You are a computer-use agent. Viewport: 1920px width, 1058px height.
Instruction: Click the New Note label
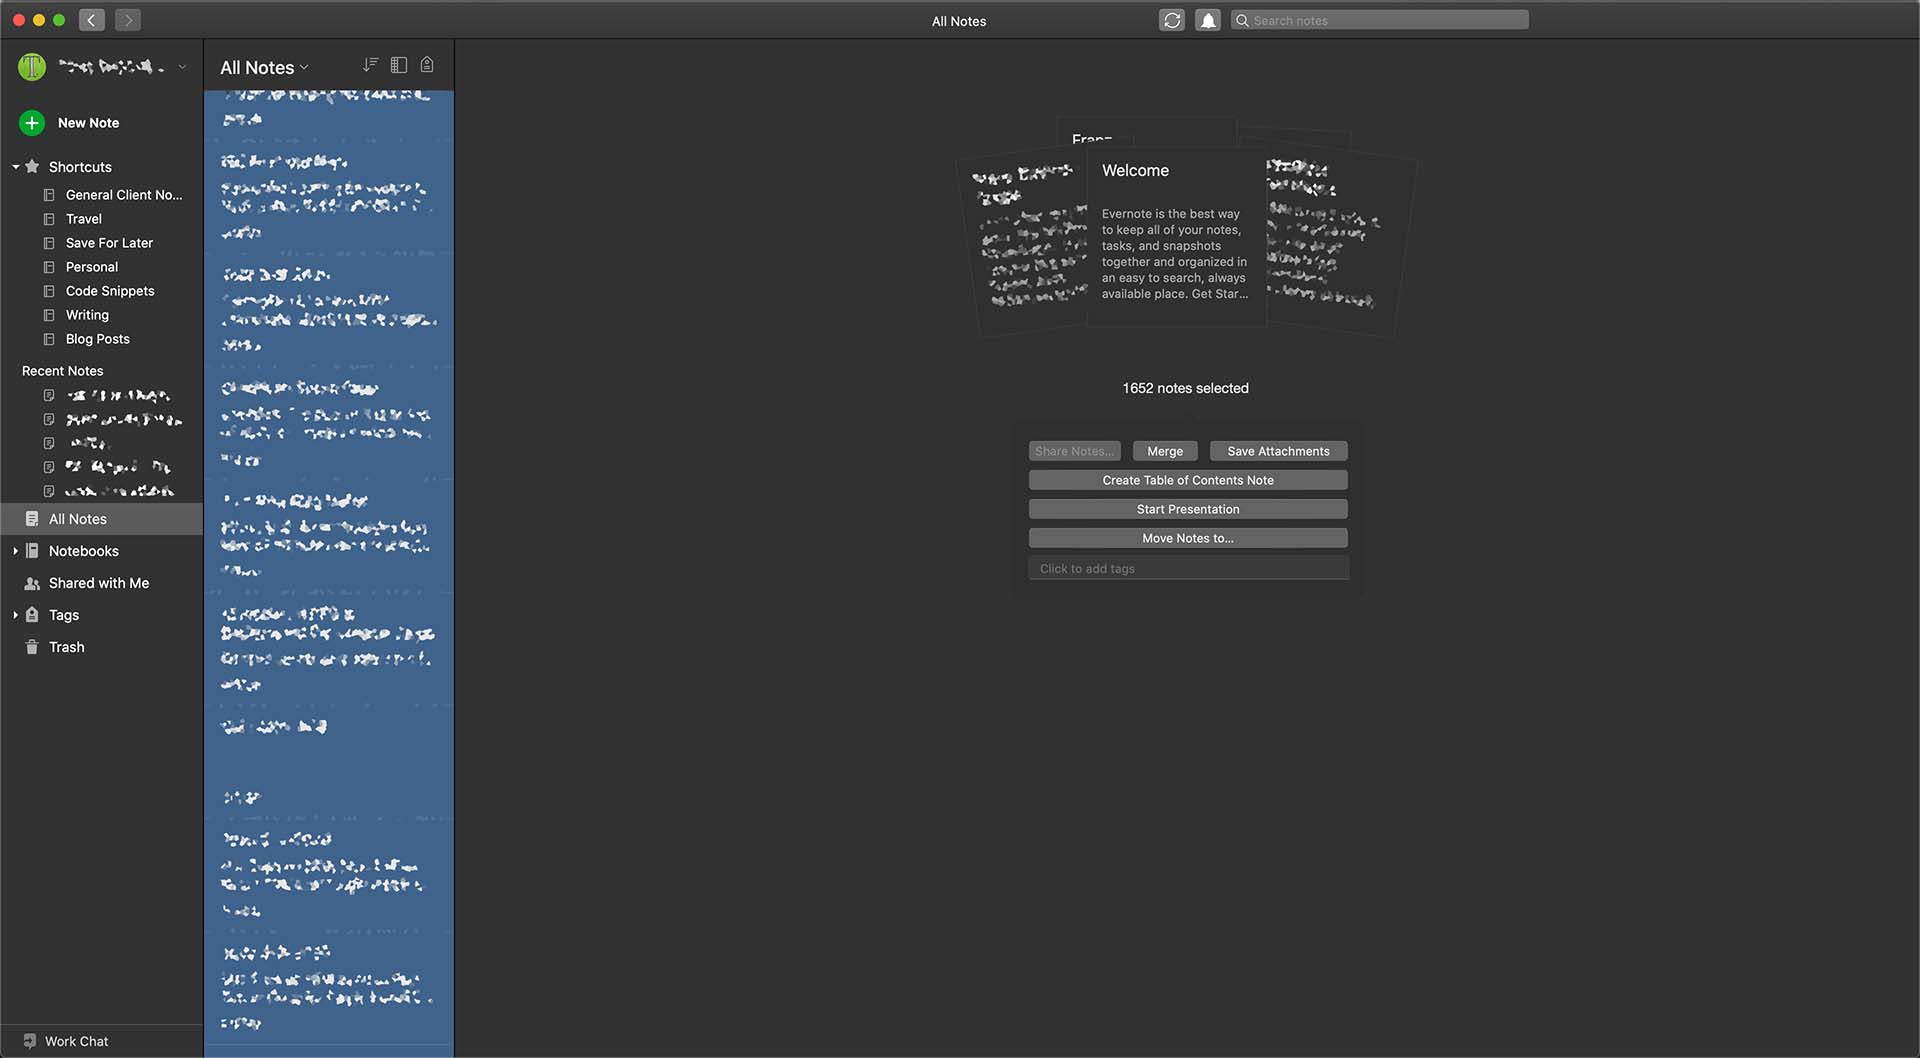tap(88, 123)
